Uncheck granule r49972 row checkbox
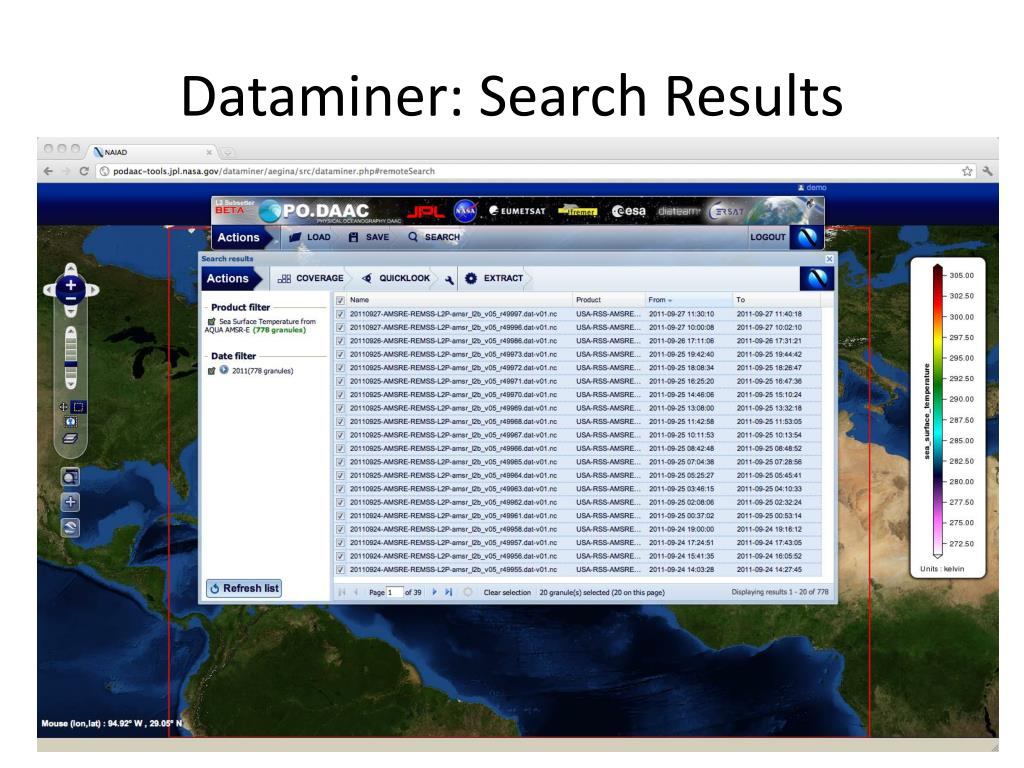This screenshot has width=1024, height=768. [340, 368]
